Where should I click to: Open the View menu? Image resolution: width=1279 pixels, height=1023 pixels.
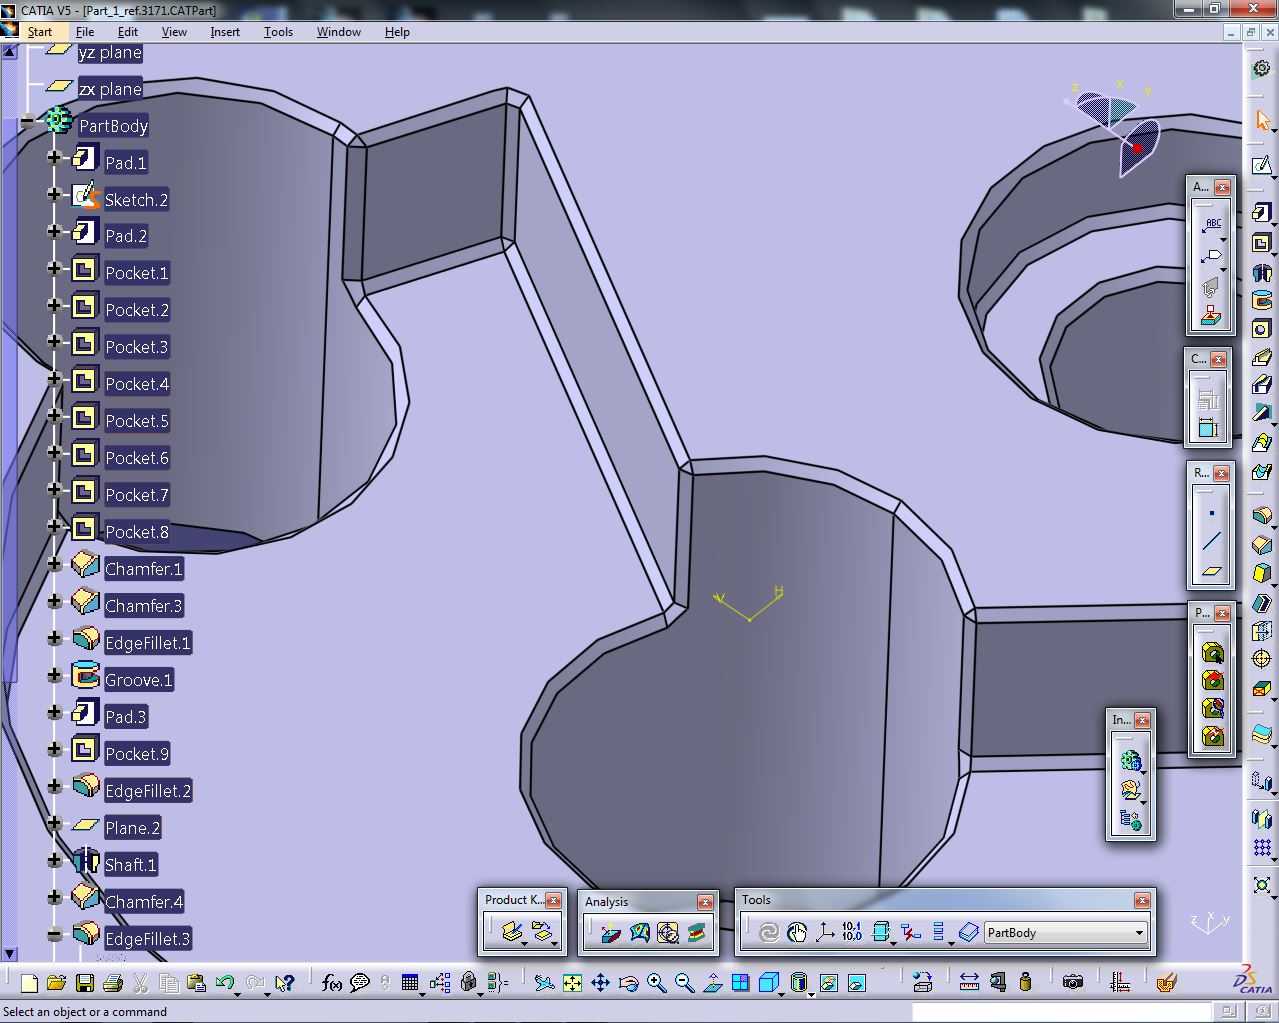click(174, 32)
